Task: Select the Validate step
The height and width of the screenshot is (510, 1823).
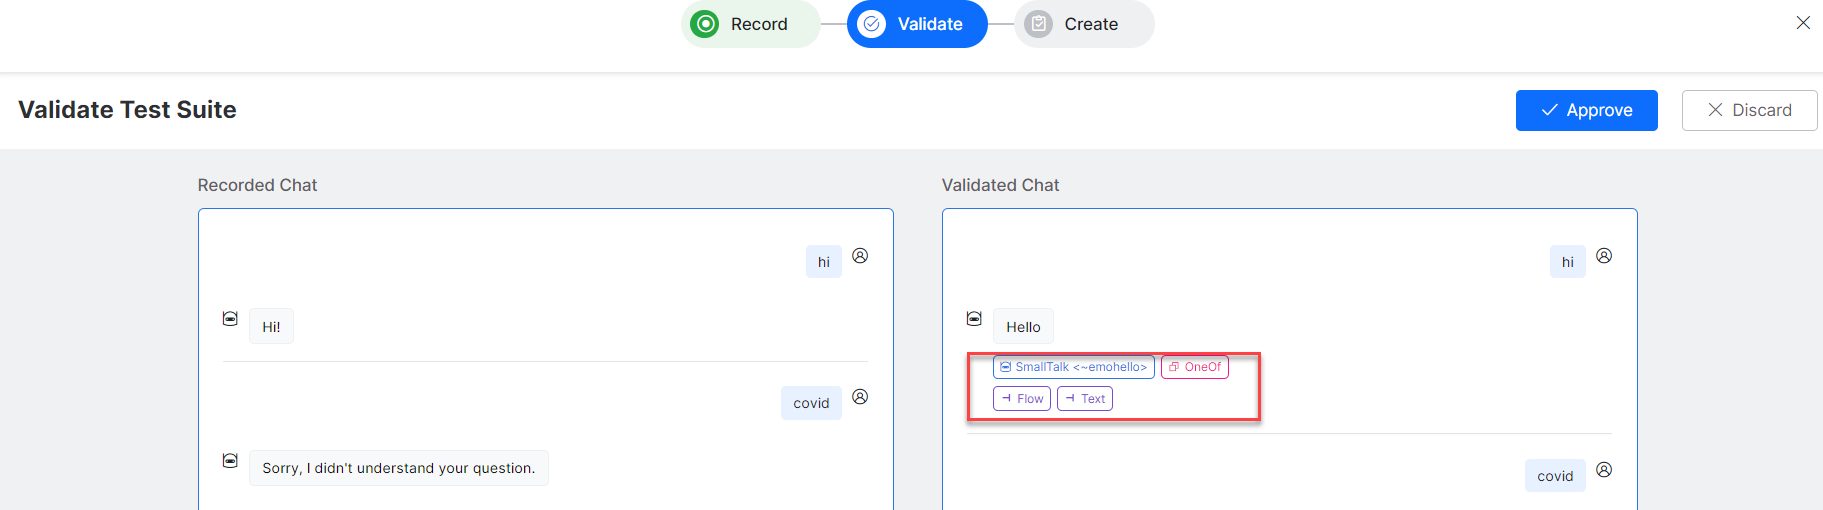Action: (916, 24)
